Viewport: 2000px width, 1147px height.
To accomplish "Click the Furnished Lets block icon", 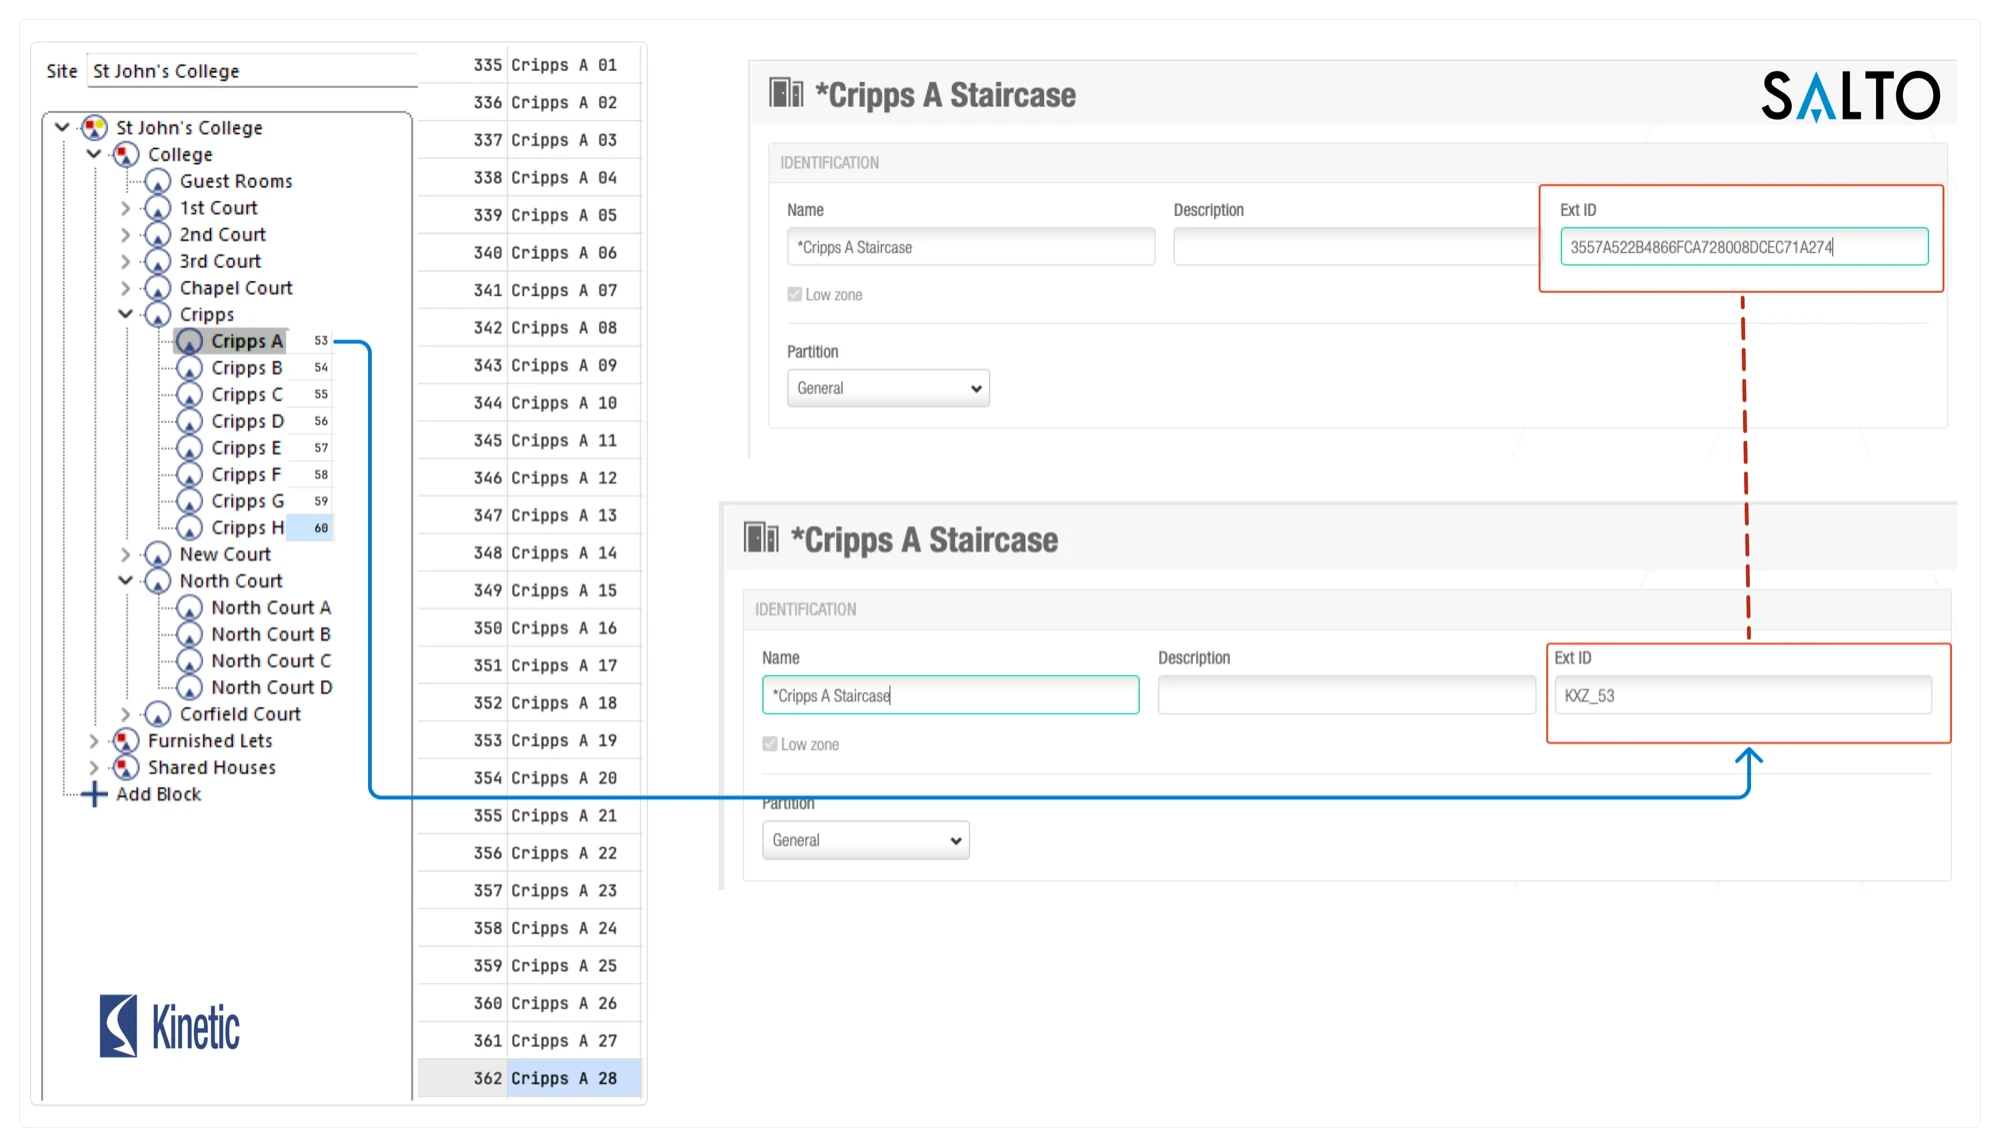I will tap(125, 741).
